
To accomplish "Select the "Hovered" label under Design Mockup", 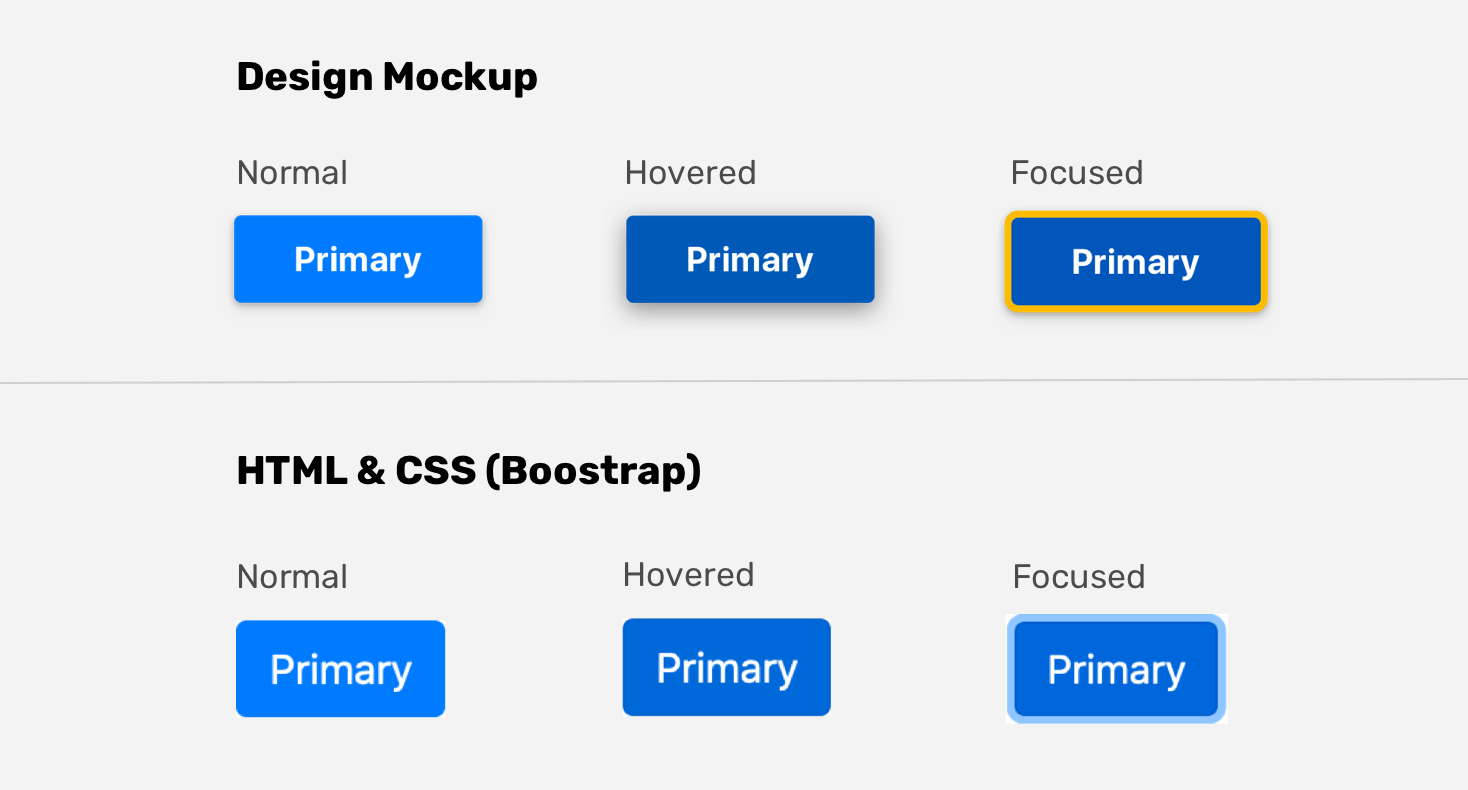I will (690, 173).
